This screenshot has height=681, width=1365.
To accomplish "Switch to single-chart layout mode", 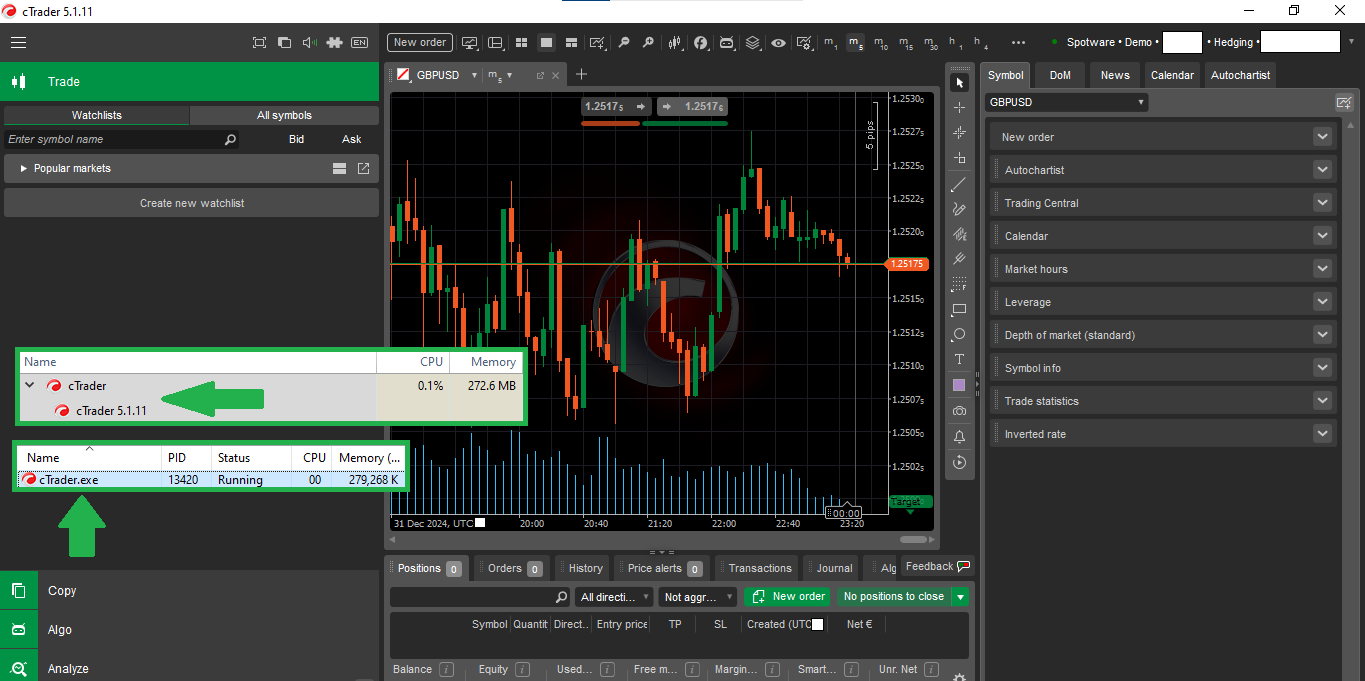I will pos(546,42).
